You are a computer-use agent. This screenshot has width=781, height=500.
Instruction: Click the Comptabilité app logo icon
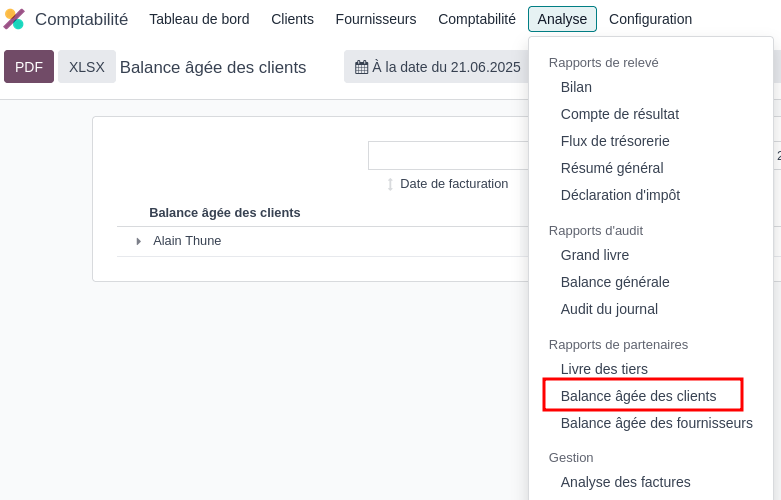[14, 19]
